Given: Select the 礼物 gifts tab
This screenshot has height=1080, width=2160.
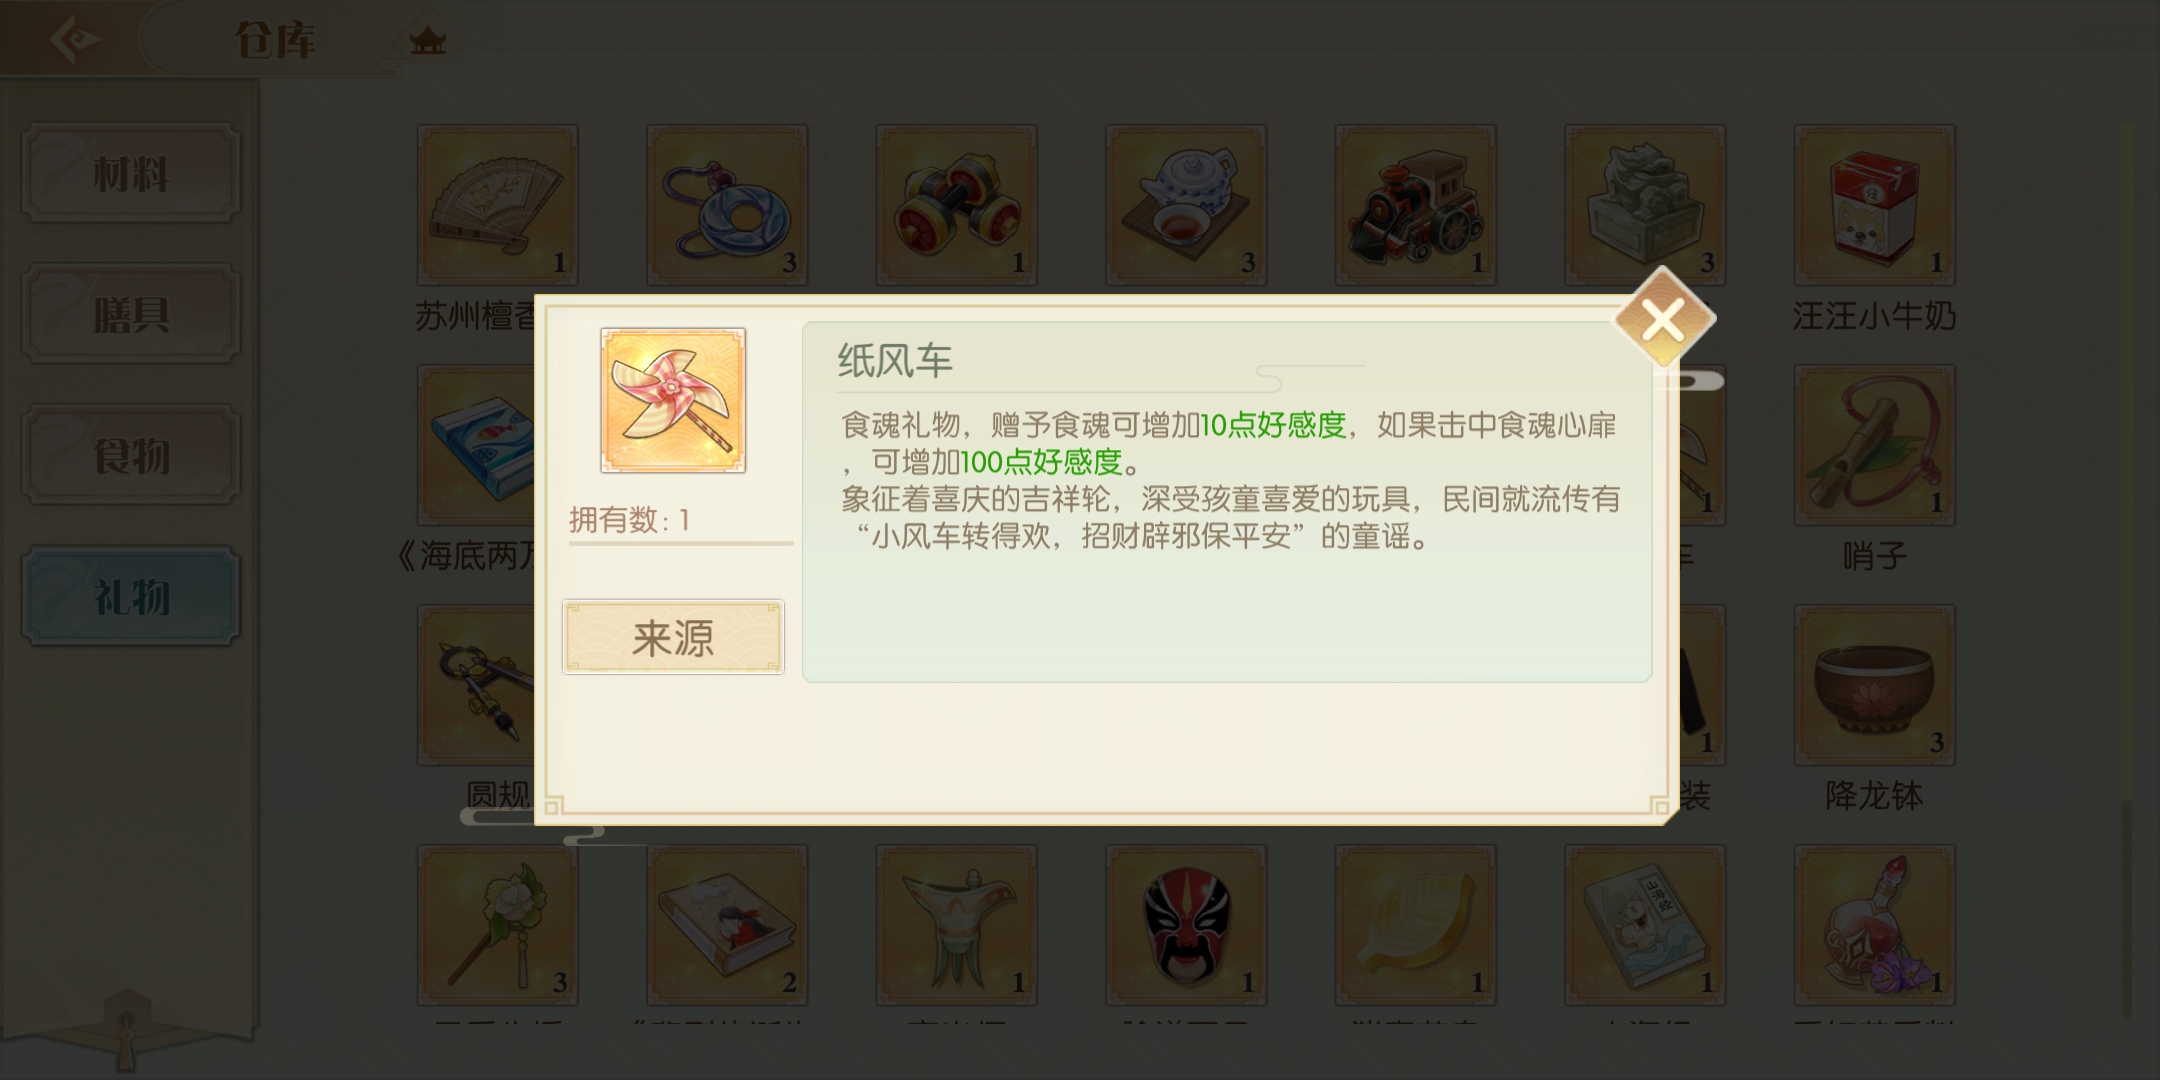Looking at the screenshot, I should coord(131,596).
